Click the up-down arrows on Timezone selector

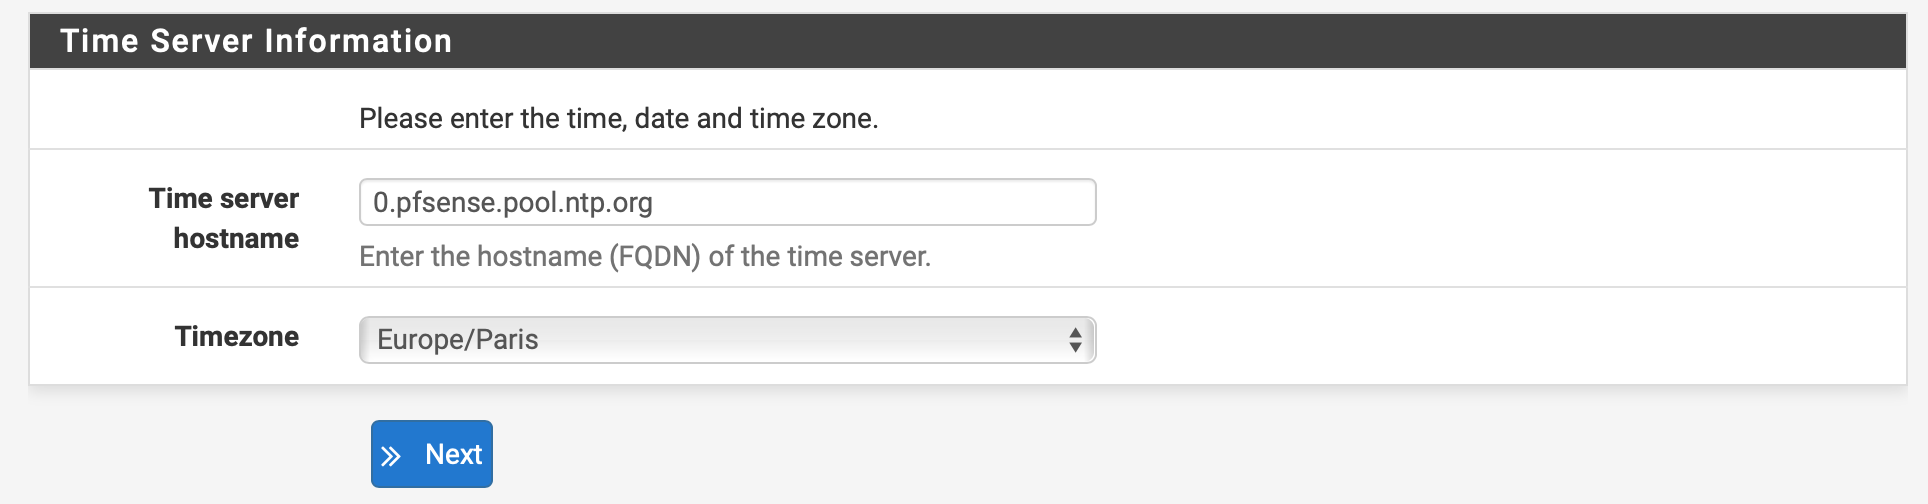pos(1075,340)
